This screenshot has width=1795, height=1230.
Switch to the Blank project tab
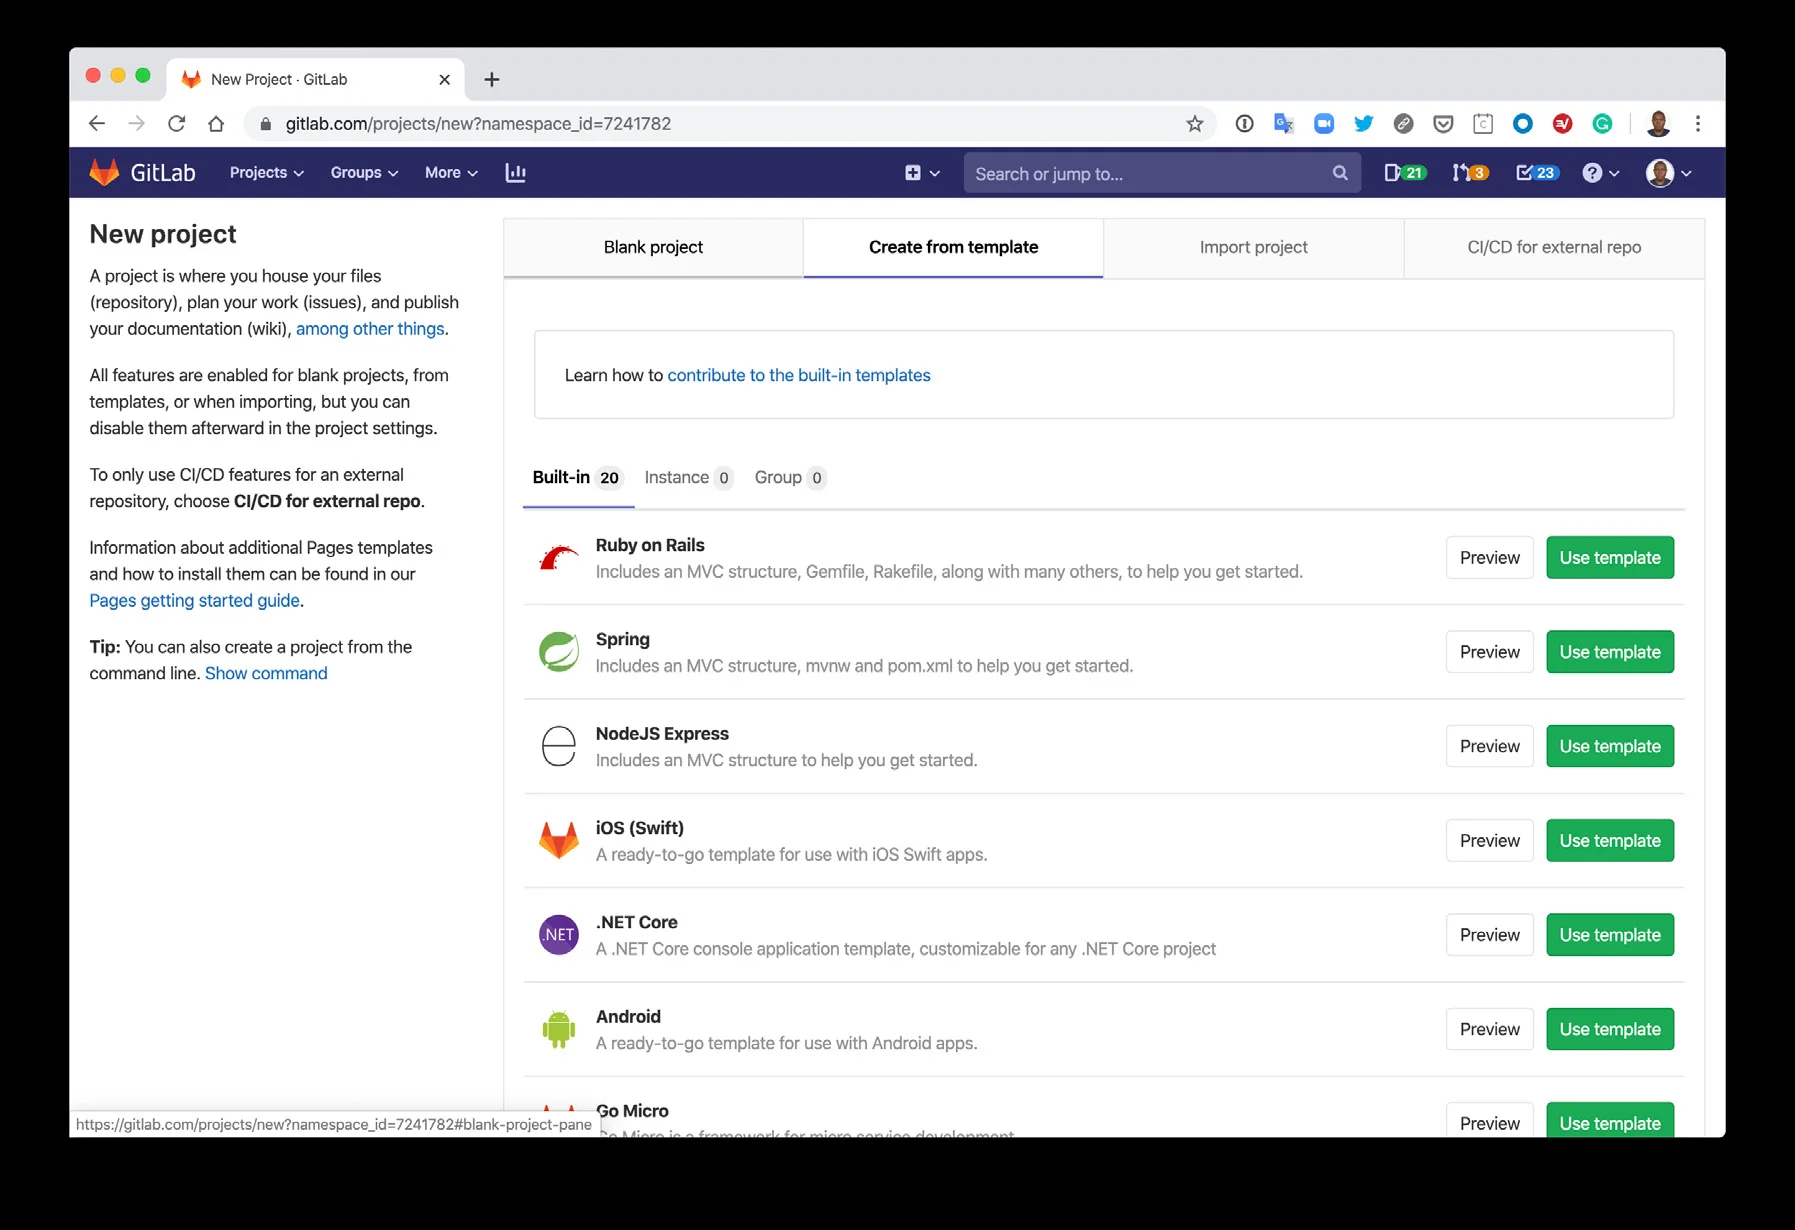(653, 247)
